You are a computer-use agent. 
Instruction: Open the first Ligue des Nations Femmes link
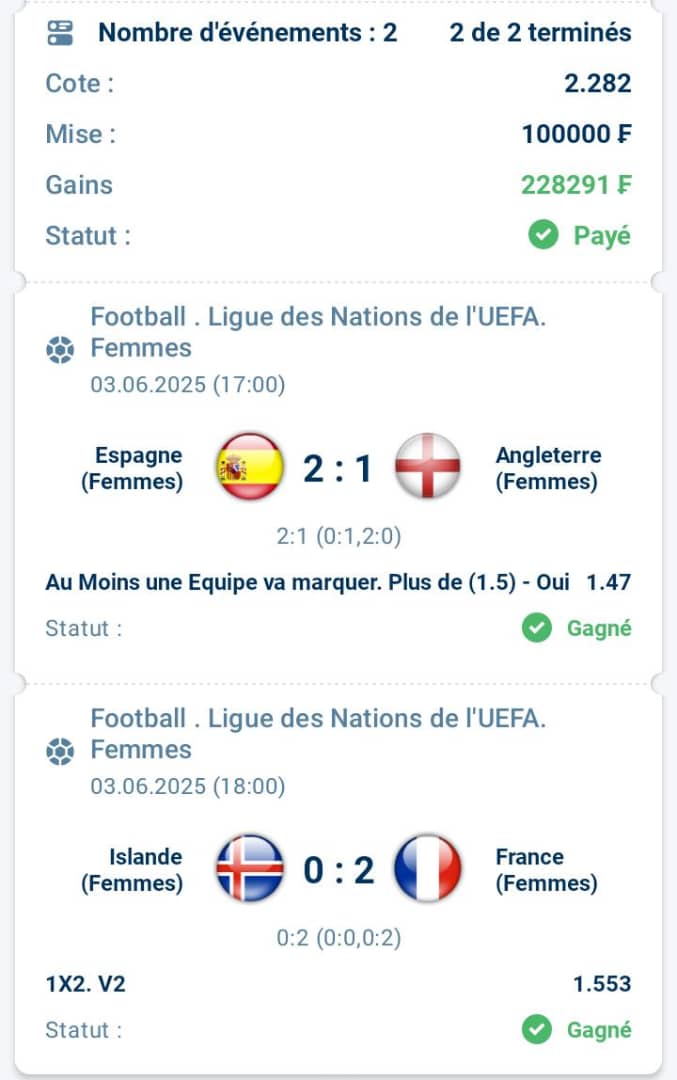pos(318,332)
